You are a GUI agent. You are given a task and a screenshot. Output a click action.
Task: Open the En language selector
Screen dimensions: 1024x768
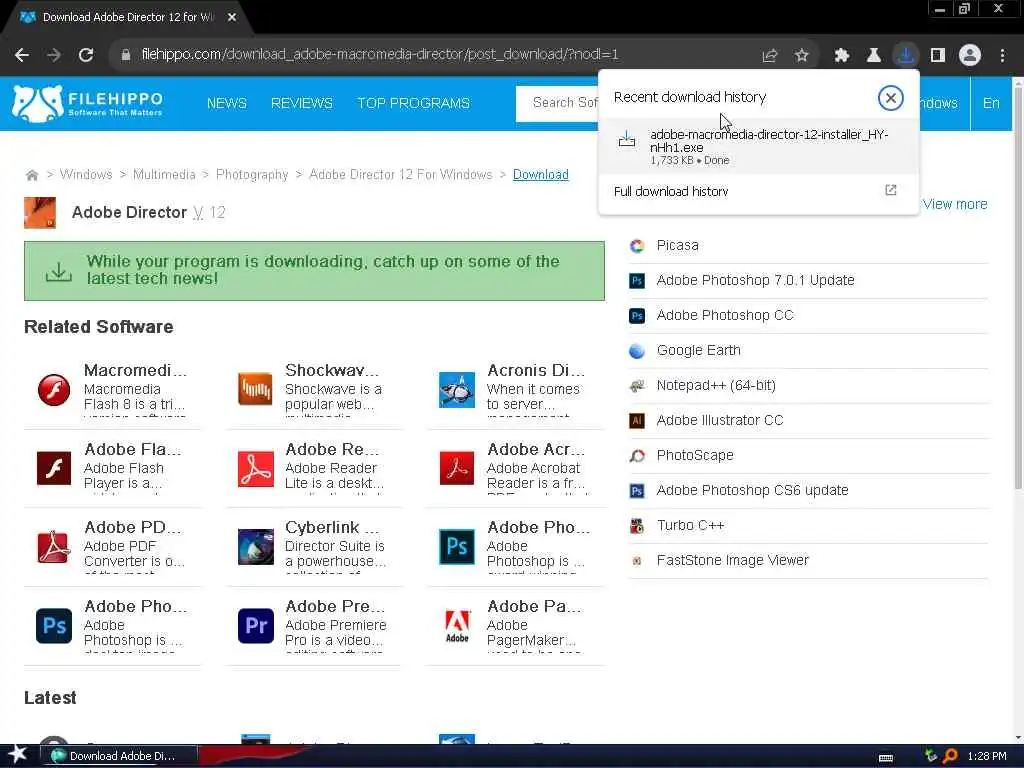[x=991, y=103]
